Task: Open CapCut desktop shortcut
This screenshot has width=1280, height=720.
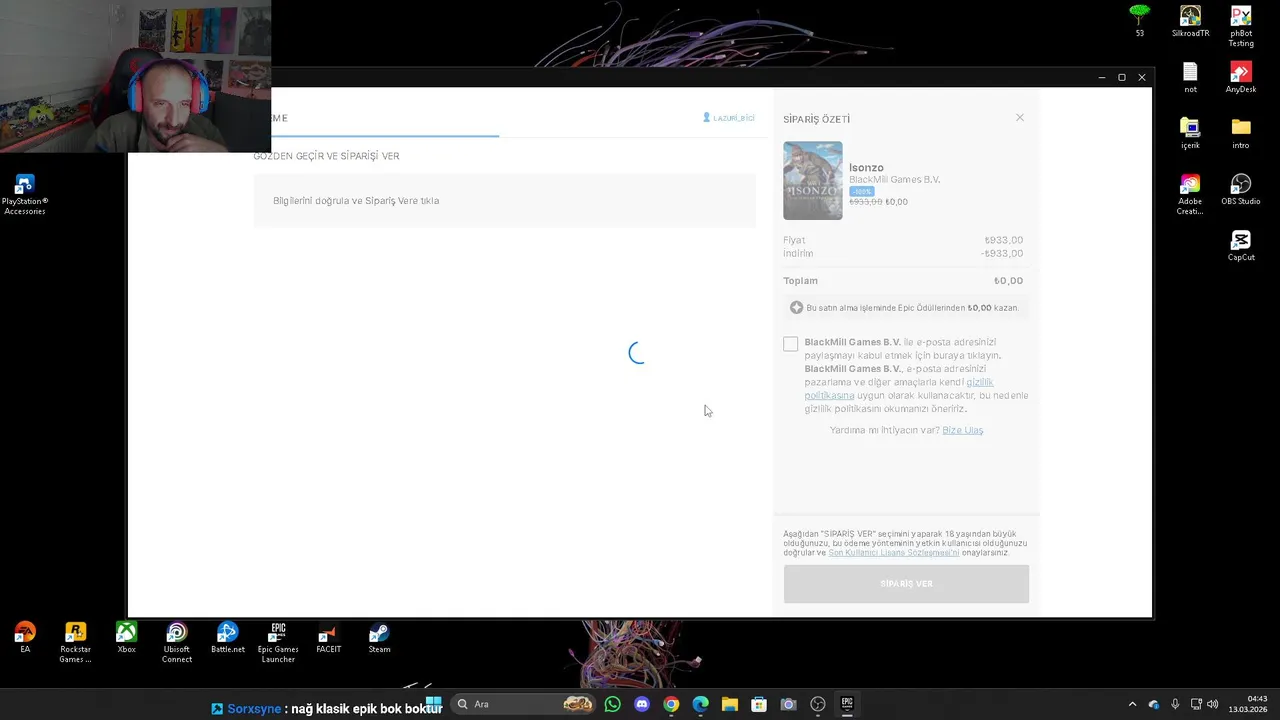Action: (1241, 246)
